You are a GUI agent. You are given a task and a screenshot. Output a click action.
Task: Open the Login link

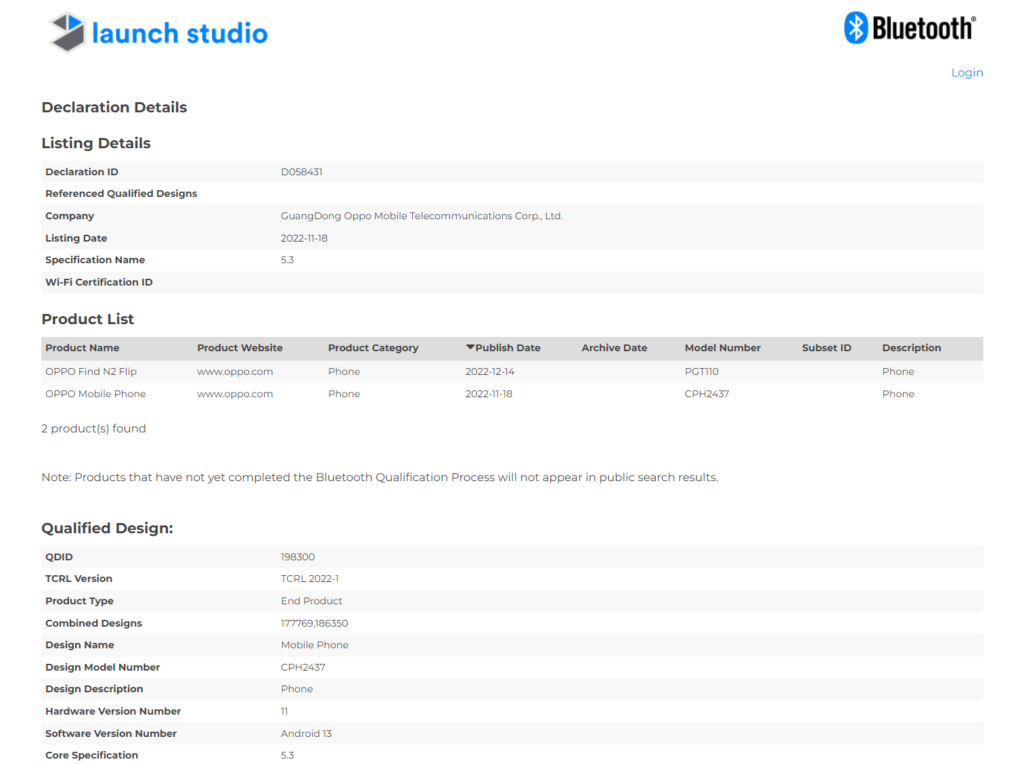pyautogui.click(x=967, y=72)
